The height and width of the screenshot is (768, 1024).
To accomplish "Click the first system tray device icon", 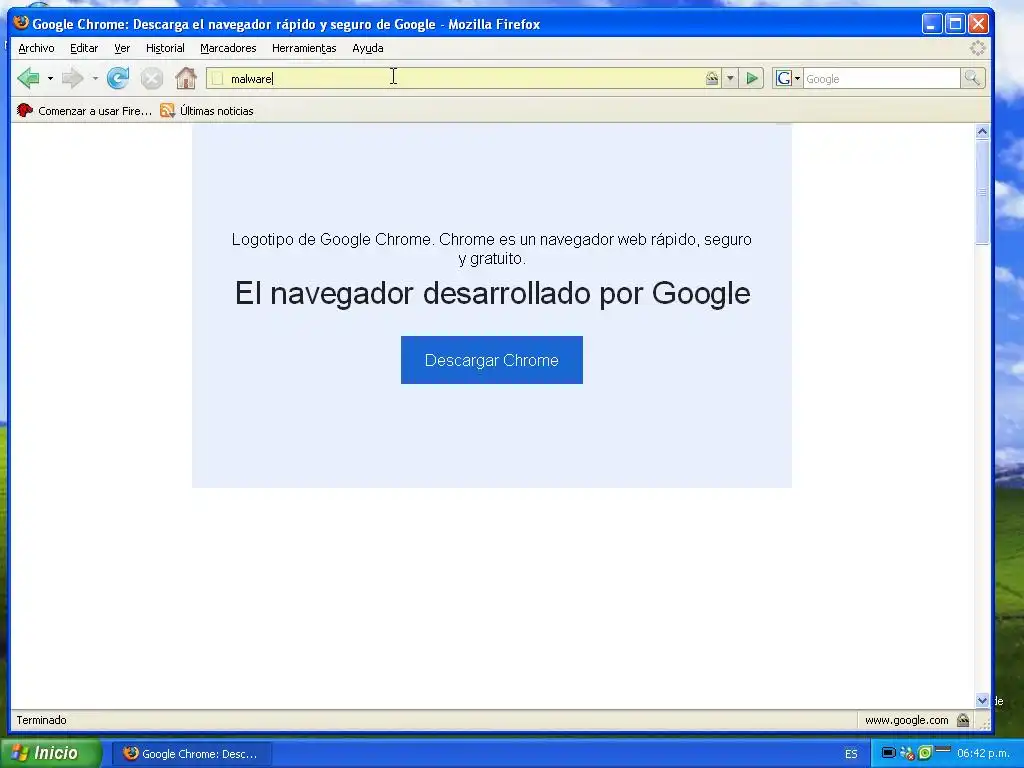I will tap(888, 753).
